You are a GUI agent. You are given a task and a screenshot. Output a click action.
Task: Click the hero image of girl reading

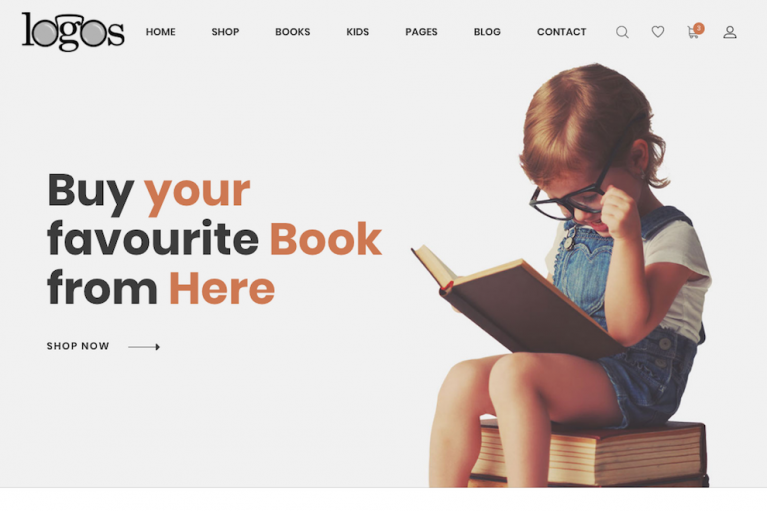click(x=563, y=275)
